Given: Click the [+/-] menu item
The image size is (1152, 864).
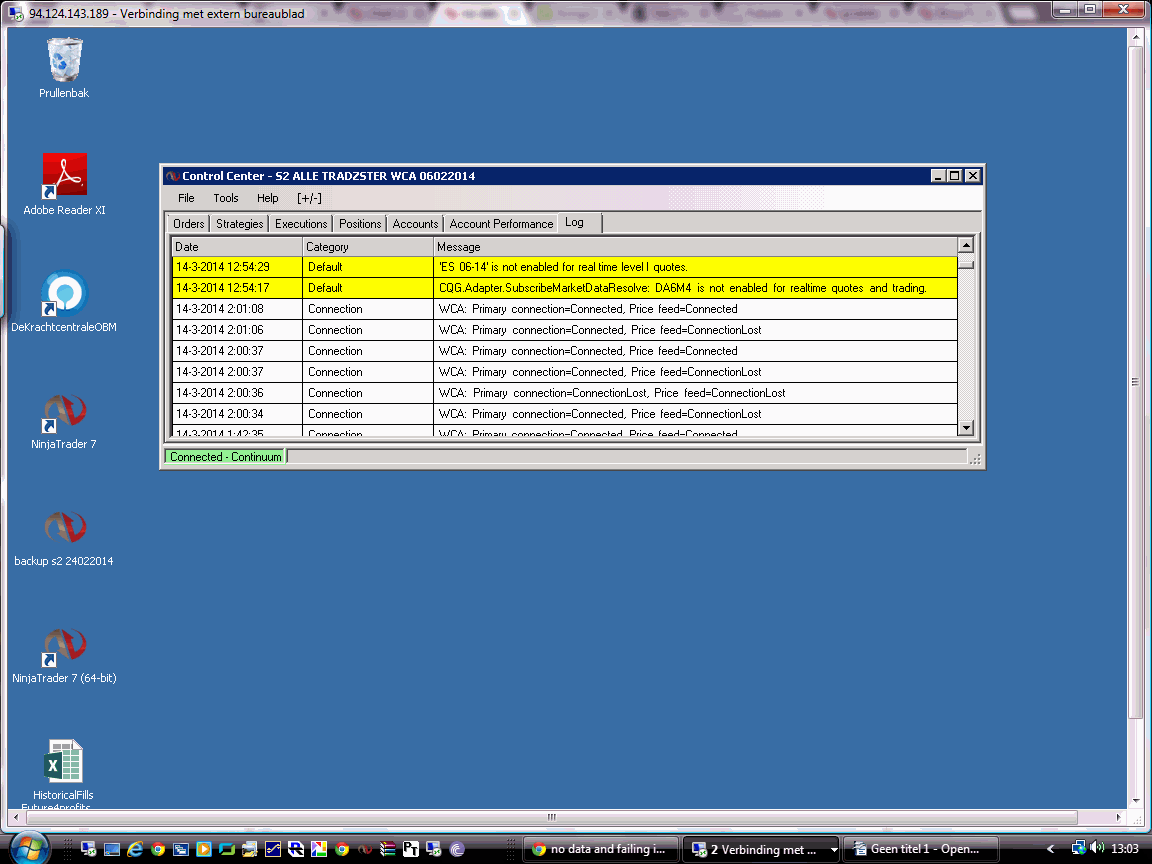Looking at the screenshot, I should coord(309,198).
